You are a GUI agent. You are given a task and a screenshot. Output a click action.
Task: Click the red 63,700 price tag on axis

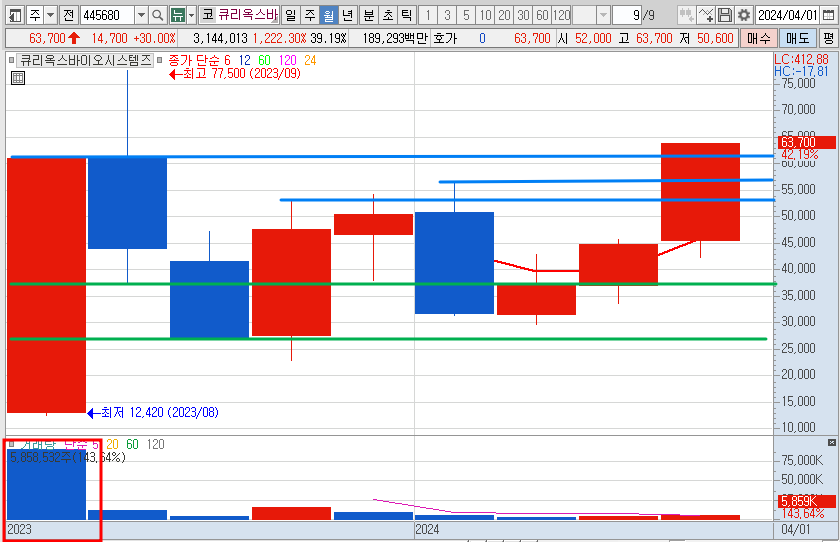click(x=806, y=142)
